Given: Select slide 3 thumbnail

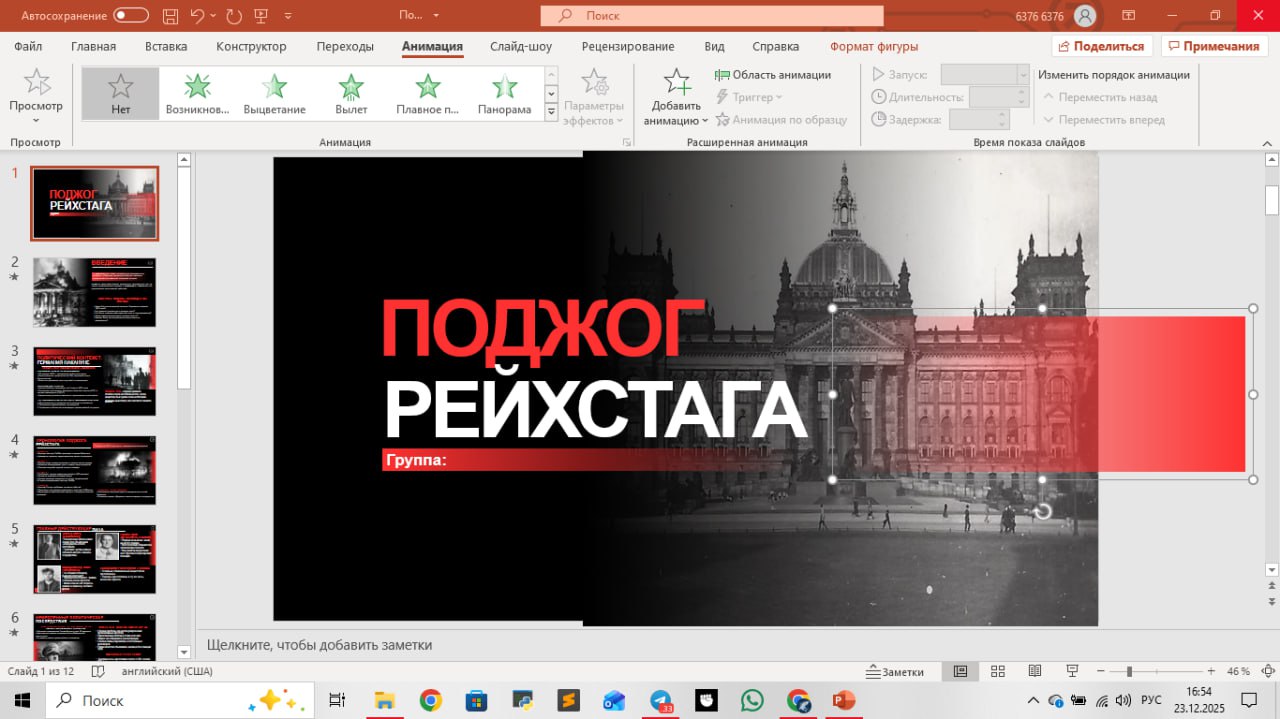Looking at the screenshot, I should click(x=94, y=381).
